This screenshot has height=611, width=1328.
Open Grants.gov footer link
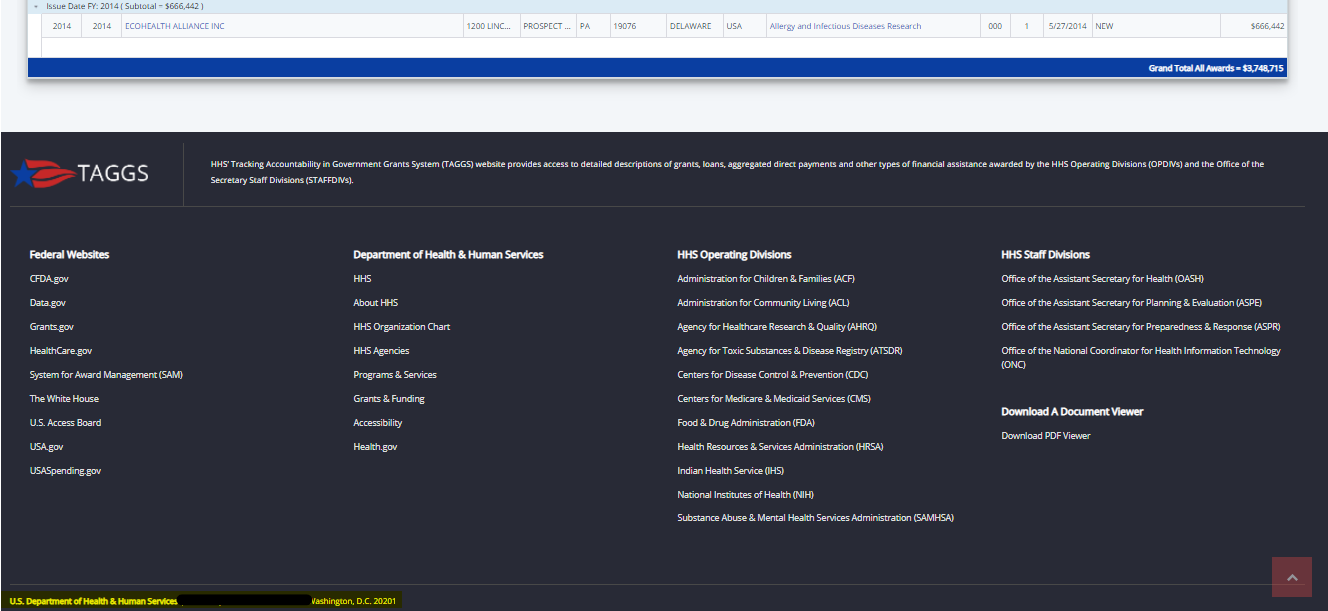click(52, 327)
